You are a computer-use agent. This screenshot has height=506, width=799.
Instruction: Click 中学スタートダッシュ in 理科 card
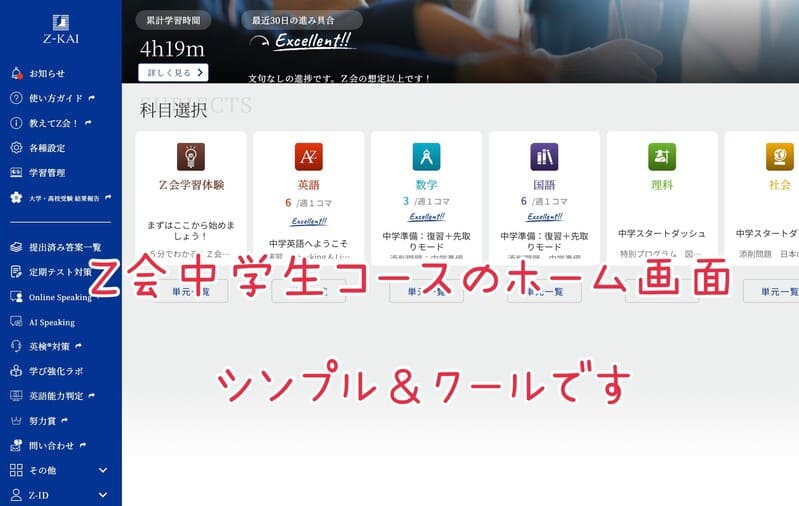662,233
